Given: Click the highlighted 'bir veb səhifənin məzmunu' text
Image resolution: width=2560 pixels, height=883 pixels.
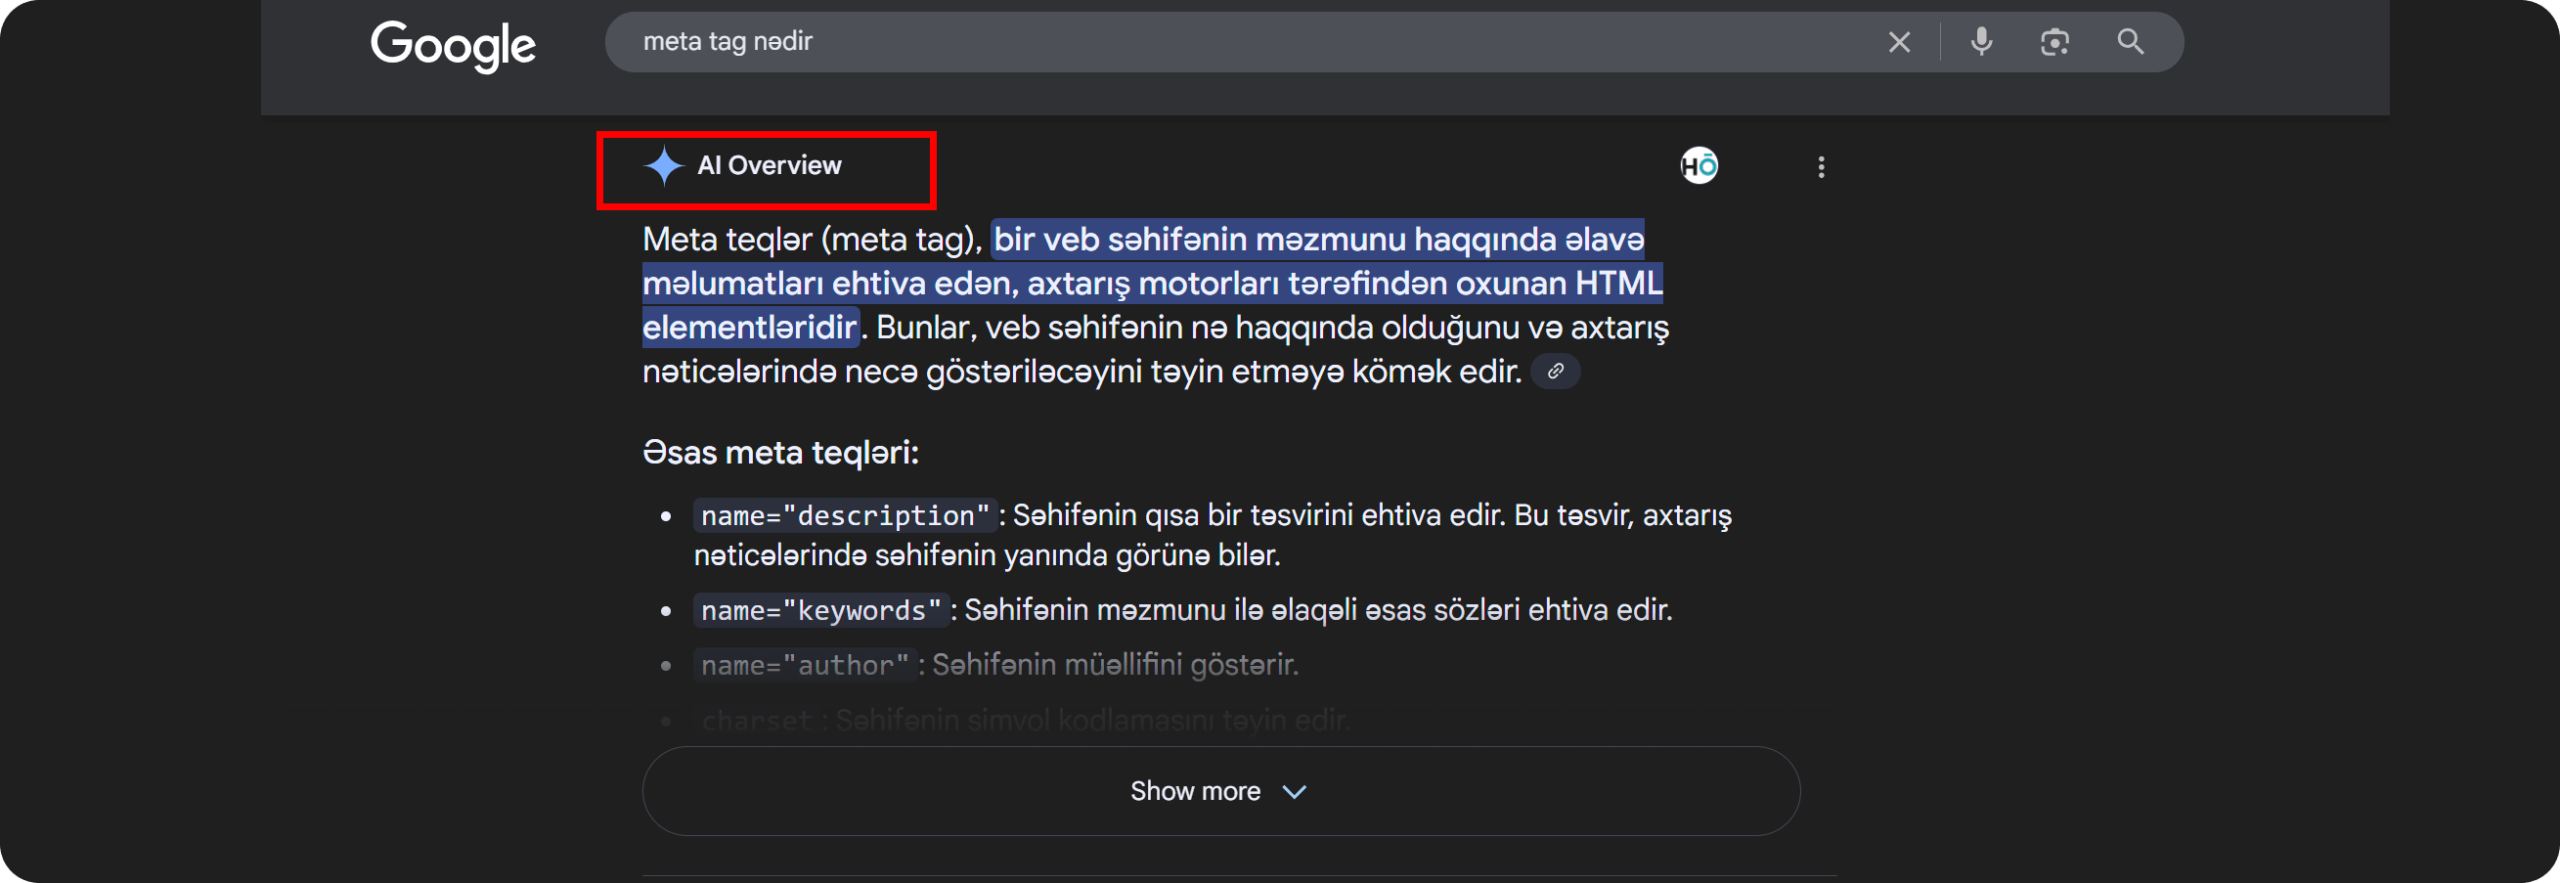Looking at the screenshot, I should [1200, 239].
